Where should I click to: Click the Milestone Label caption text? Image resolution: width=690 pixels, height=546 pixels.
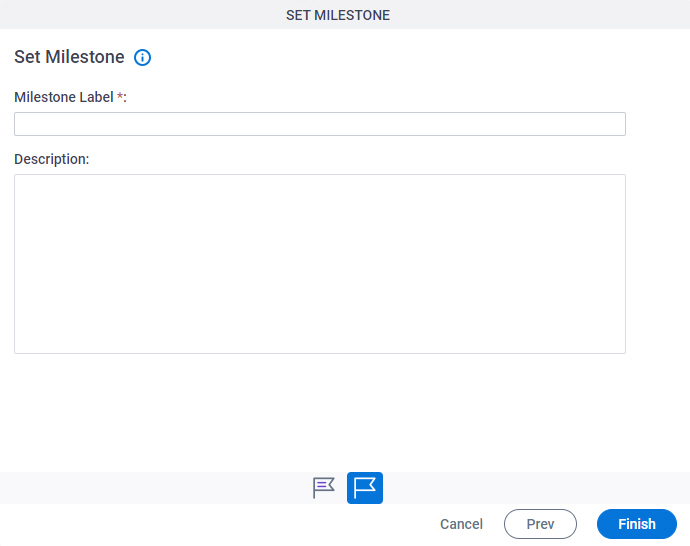pos(64,97)
